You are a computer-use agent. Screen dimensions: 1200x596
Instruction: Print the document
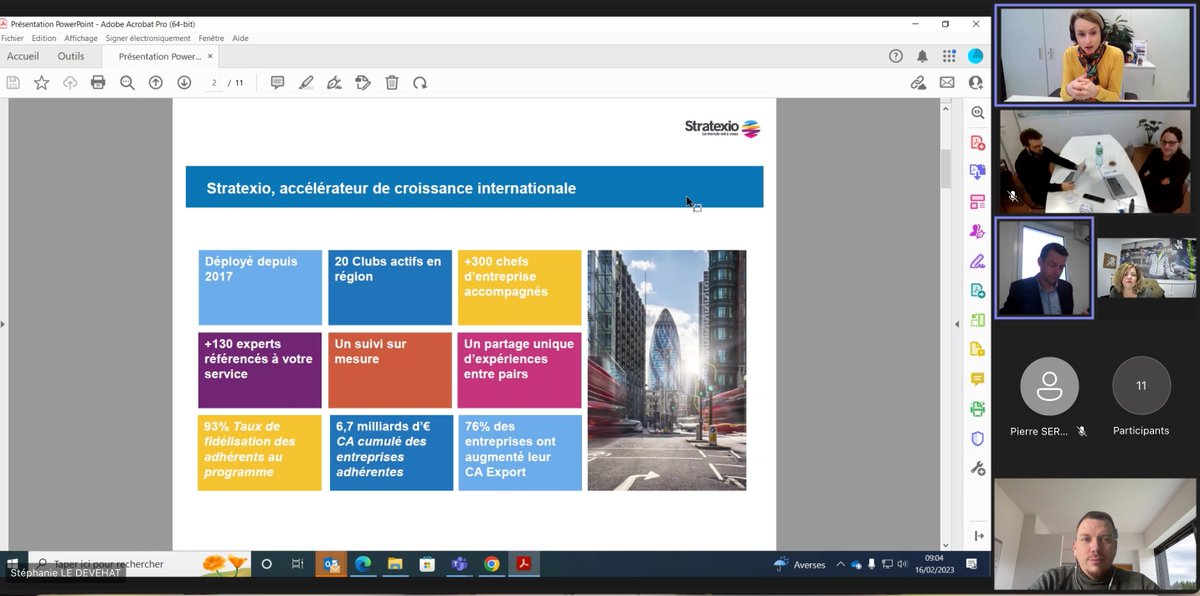pos(98,83)
